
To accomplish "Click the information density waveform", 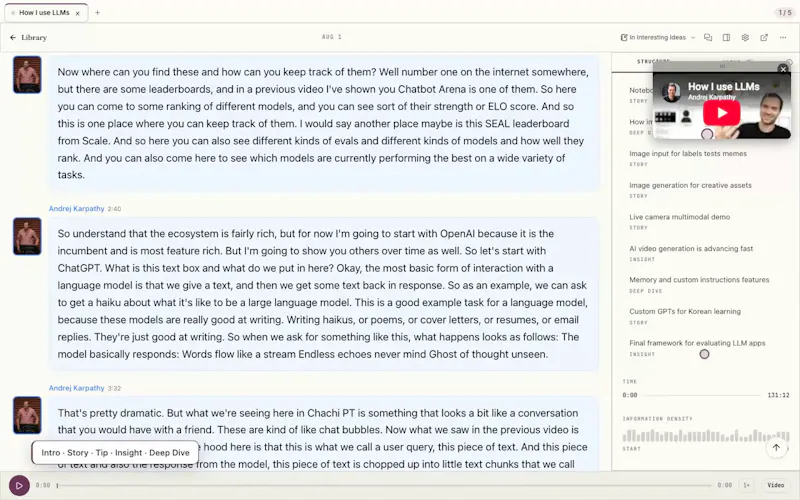I will tap(706, 436).
